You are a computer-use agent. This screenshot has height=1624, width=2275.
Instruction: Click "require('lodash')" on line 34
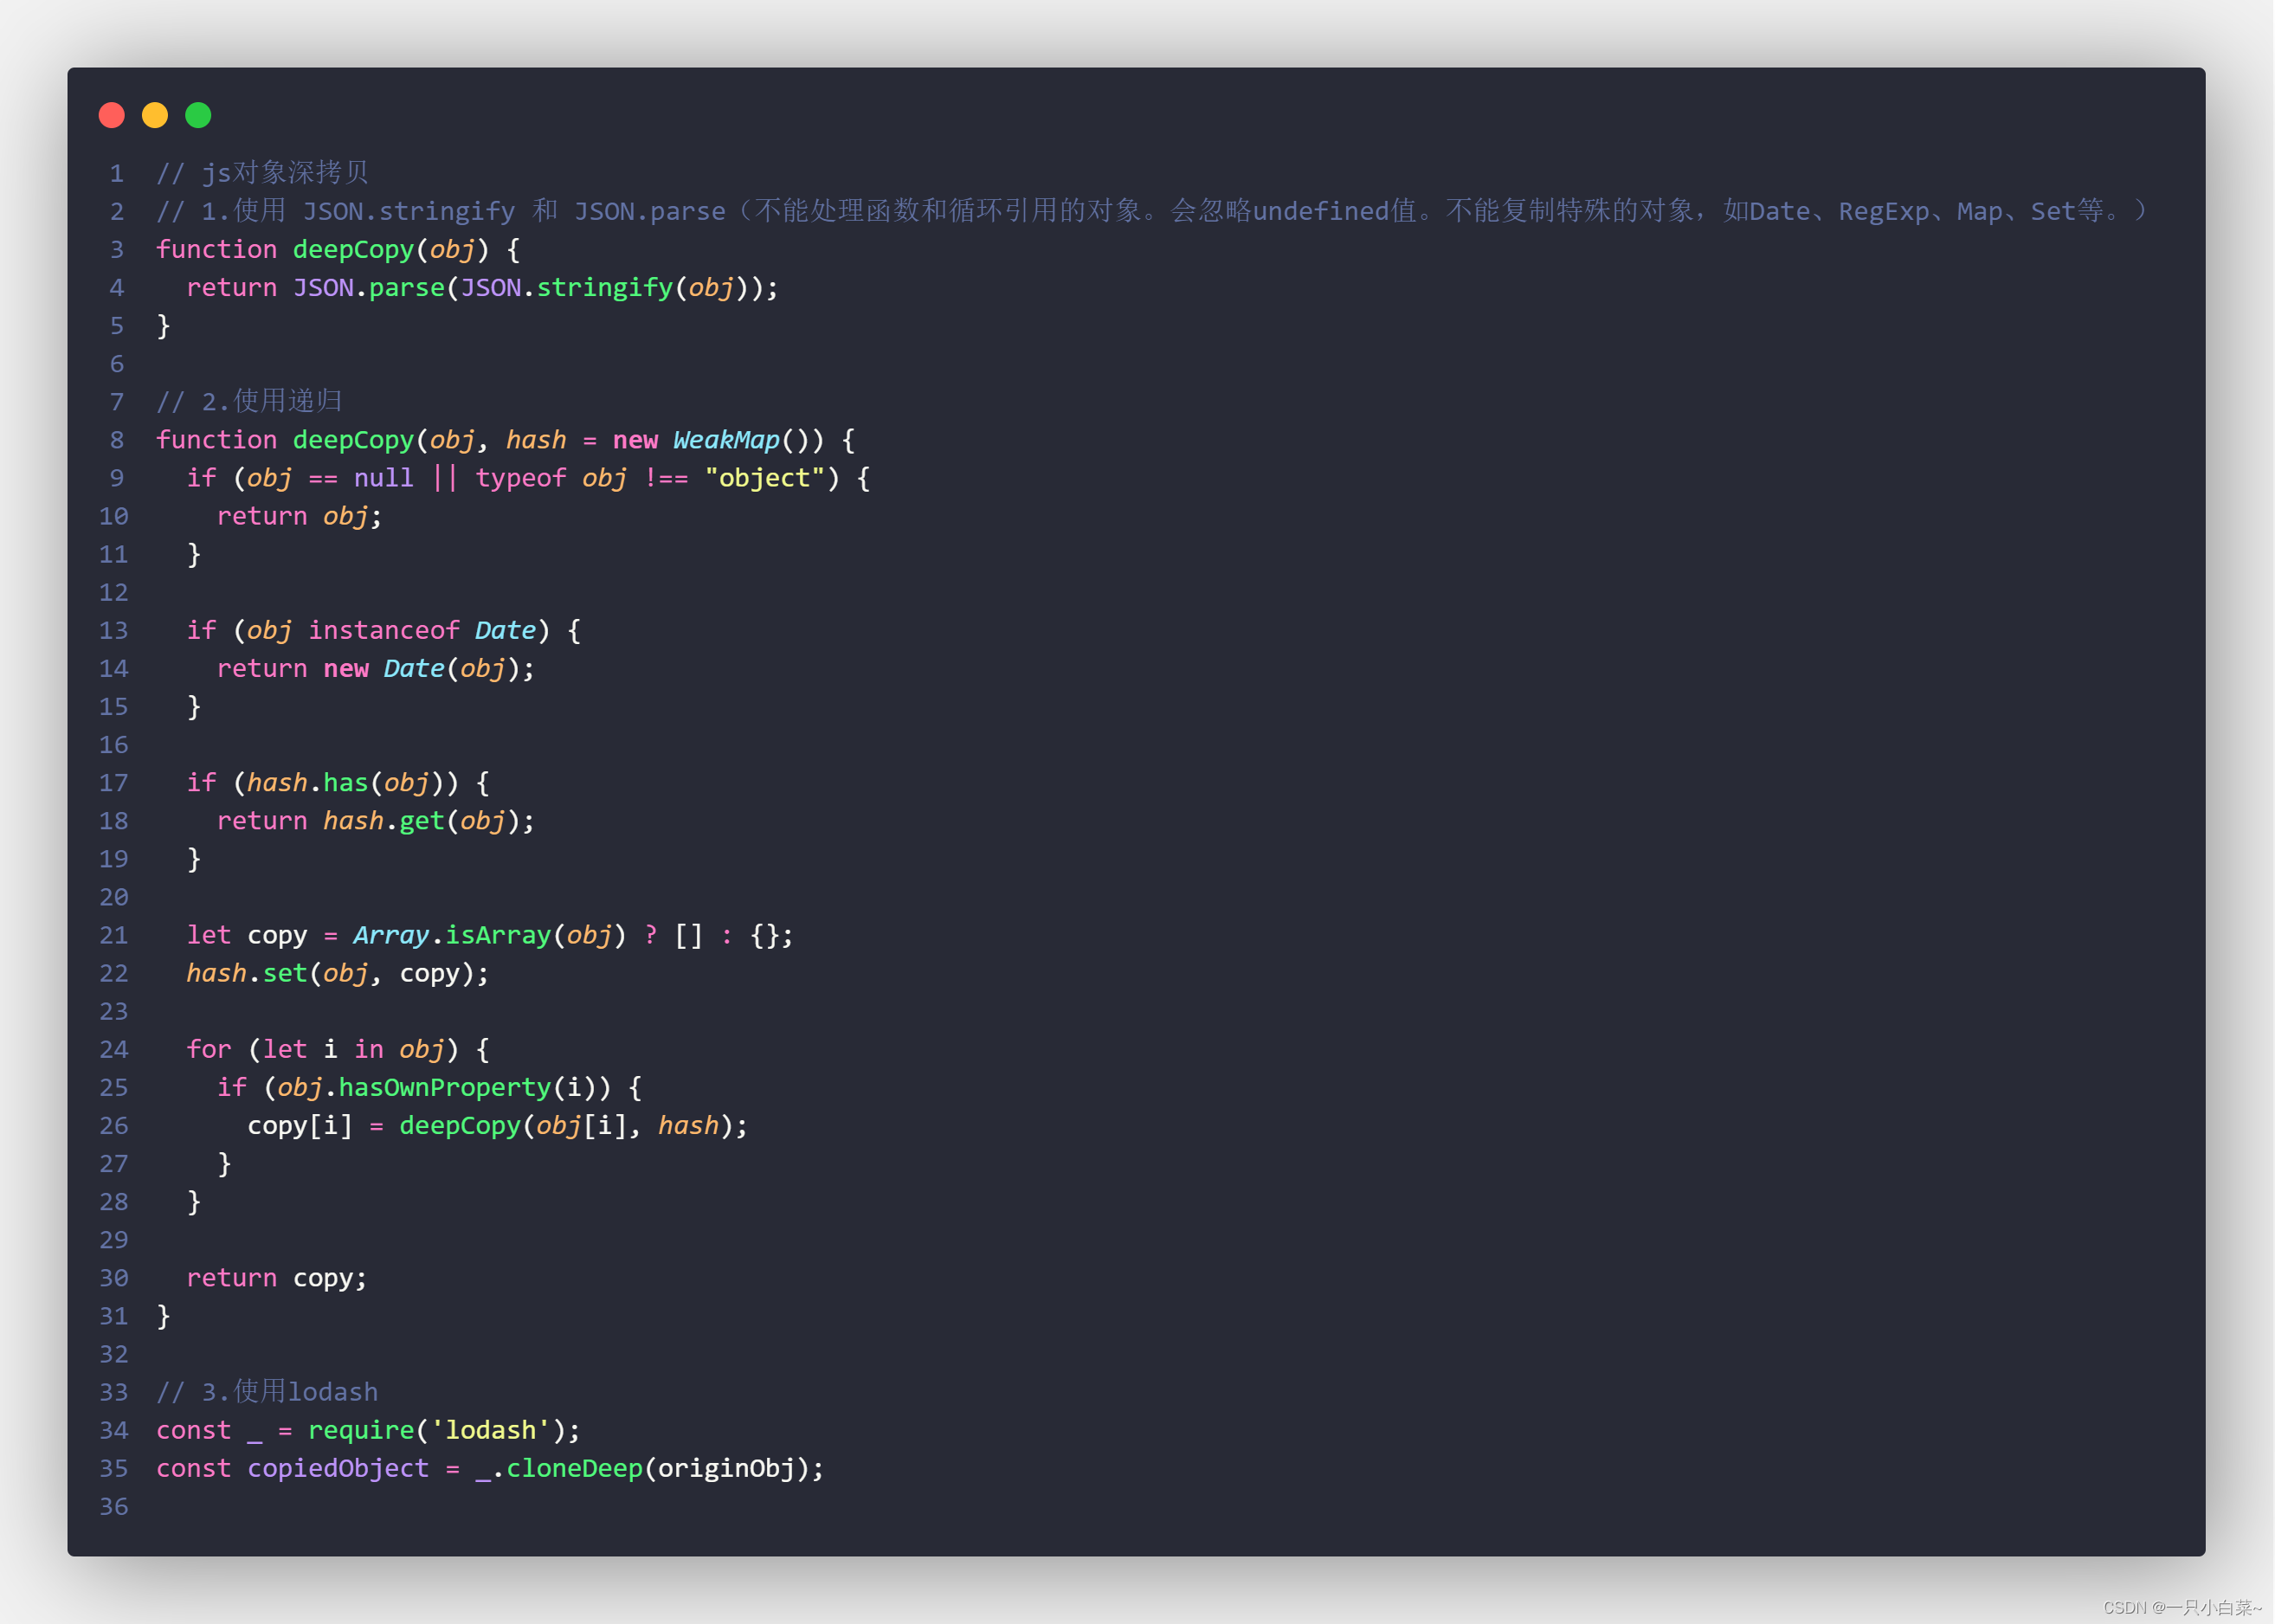(437, 1430)
